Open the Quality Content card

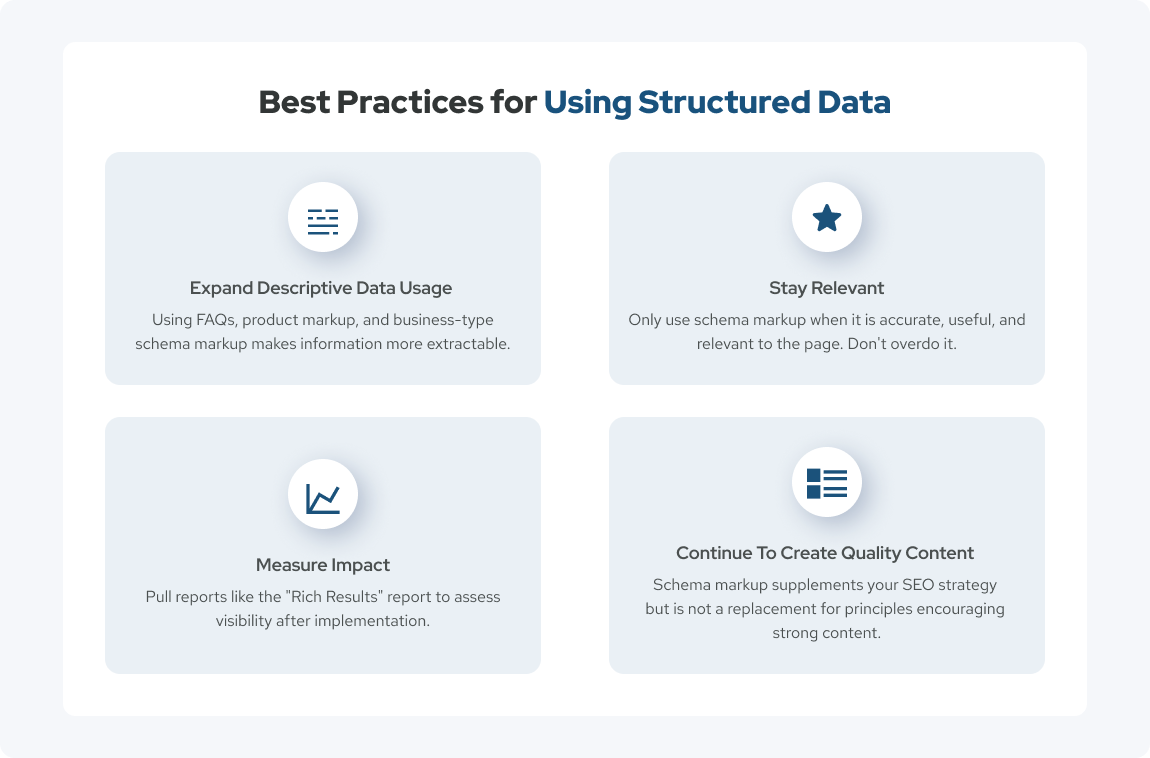click(827, 545)
